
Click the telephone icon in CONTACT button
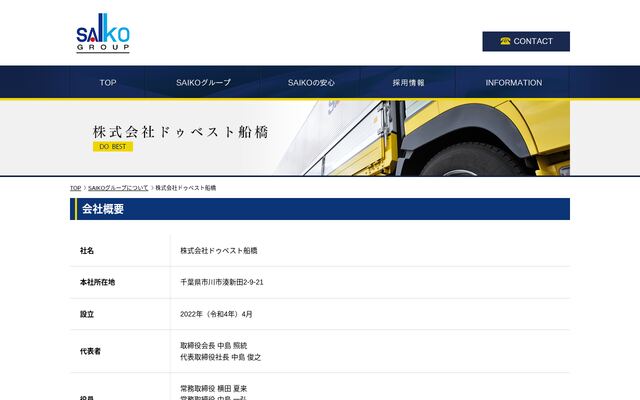pos(505,41)
